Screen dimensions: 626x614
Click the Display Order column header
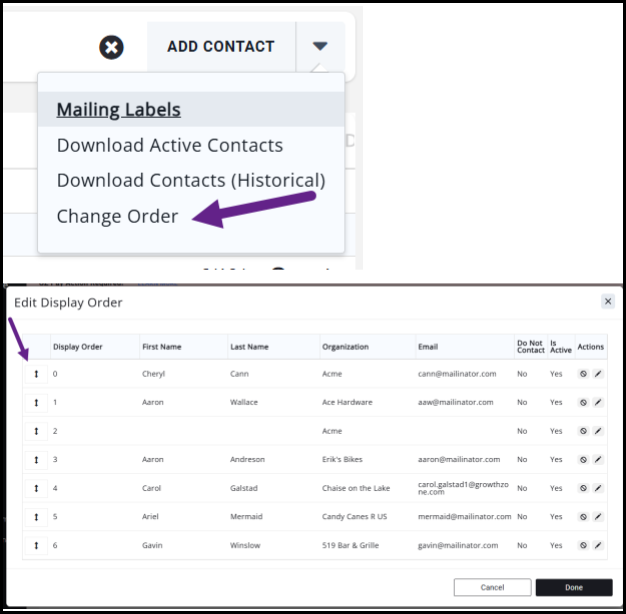point(78,347)
